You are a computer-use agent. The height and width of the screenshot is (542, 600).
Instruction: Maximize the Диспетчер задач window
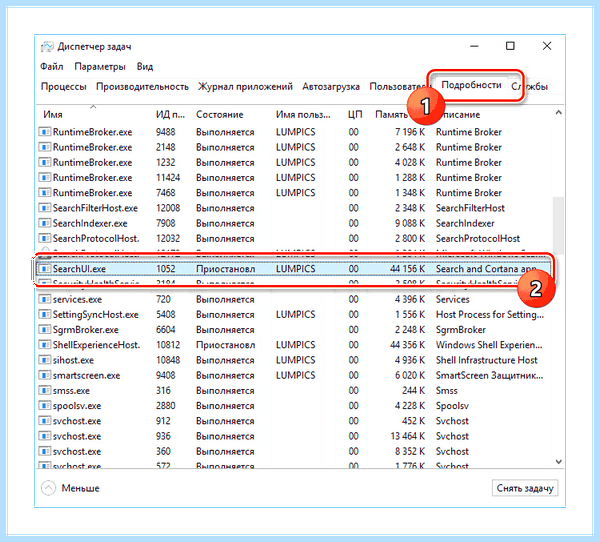(x=510, y=46)
